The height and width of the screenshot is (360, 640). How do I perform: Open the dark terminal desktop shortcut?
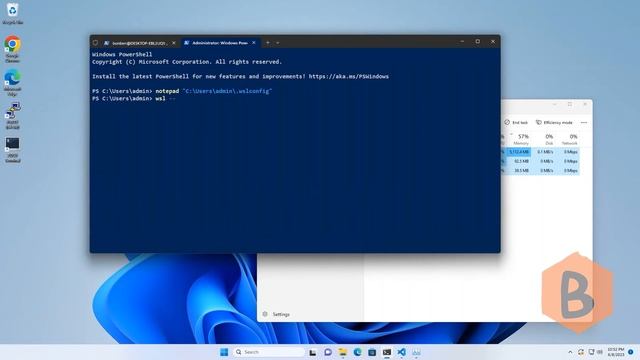pyautogui.click(x=13, y=149)
